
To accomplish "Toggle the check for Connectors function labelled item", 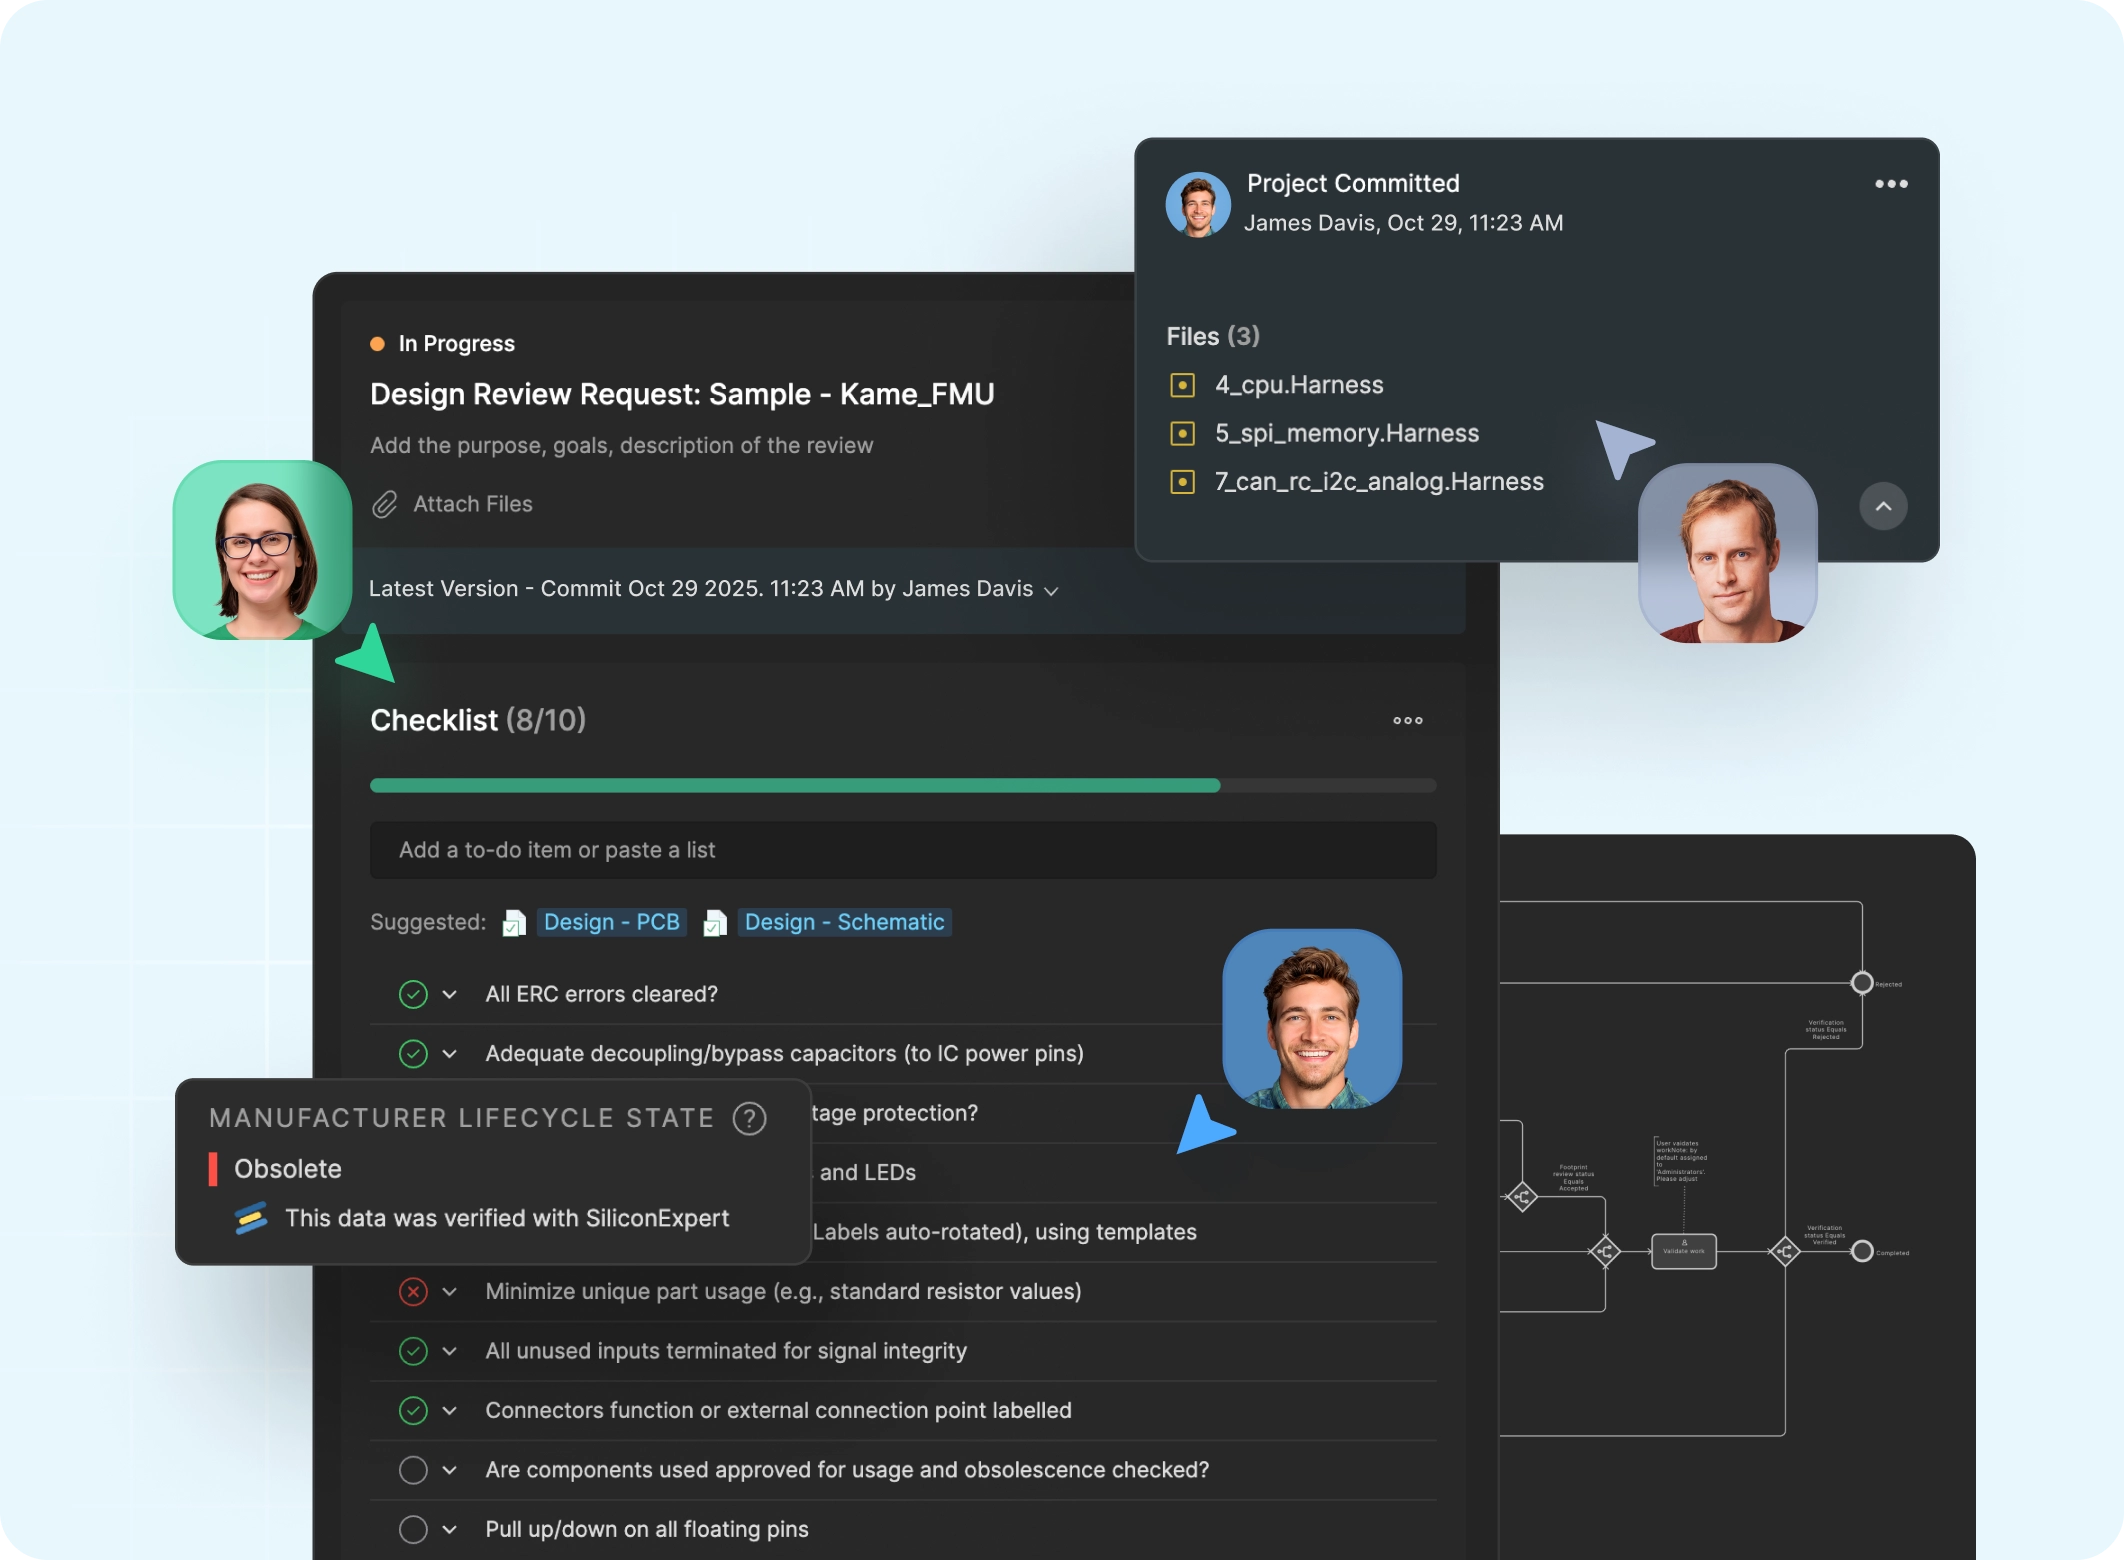I will [413, 1410].
